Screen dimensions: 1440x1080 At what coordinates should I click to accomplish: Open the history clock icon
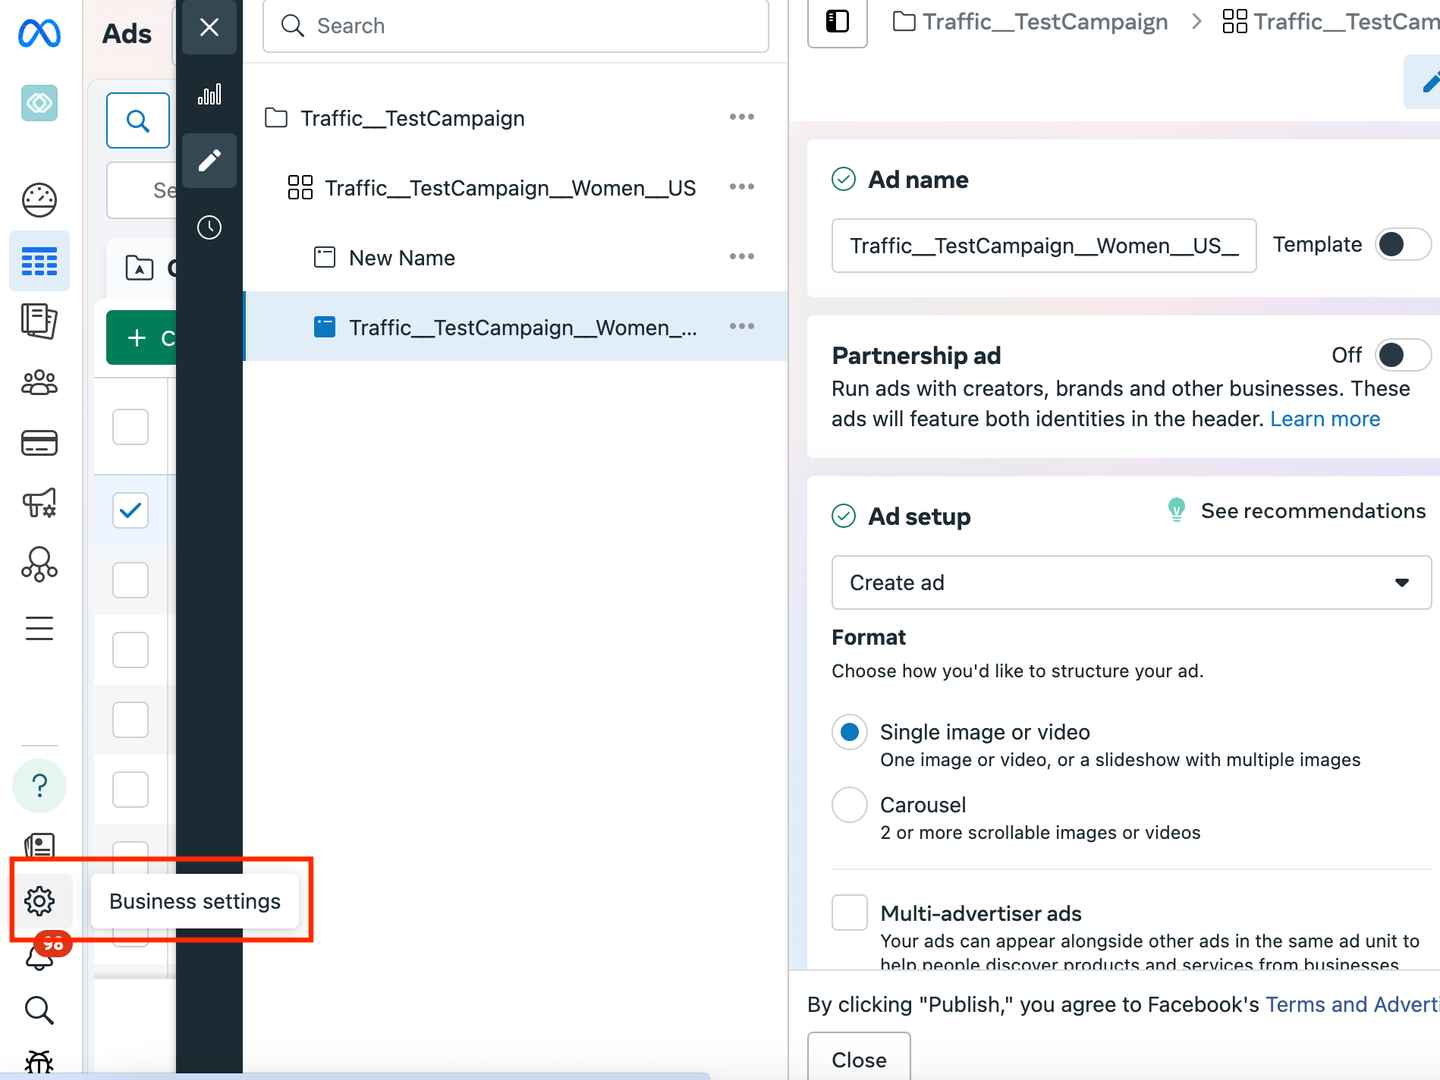coord(209,228)
